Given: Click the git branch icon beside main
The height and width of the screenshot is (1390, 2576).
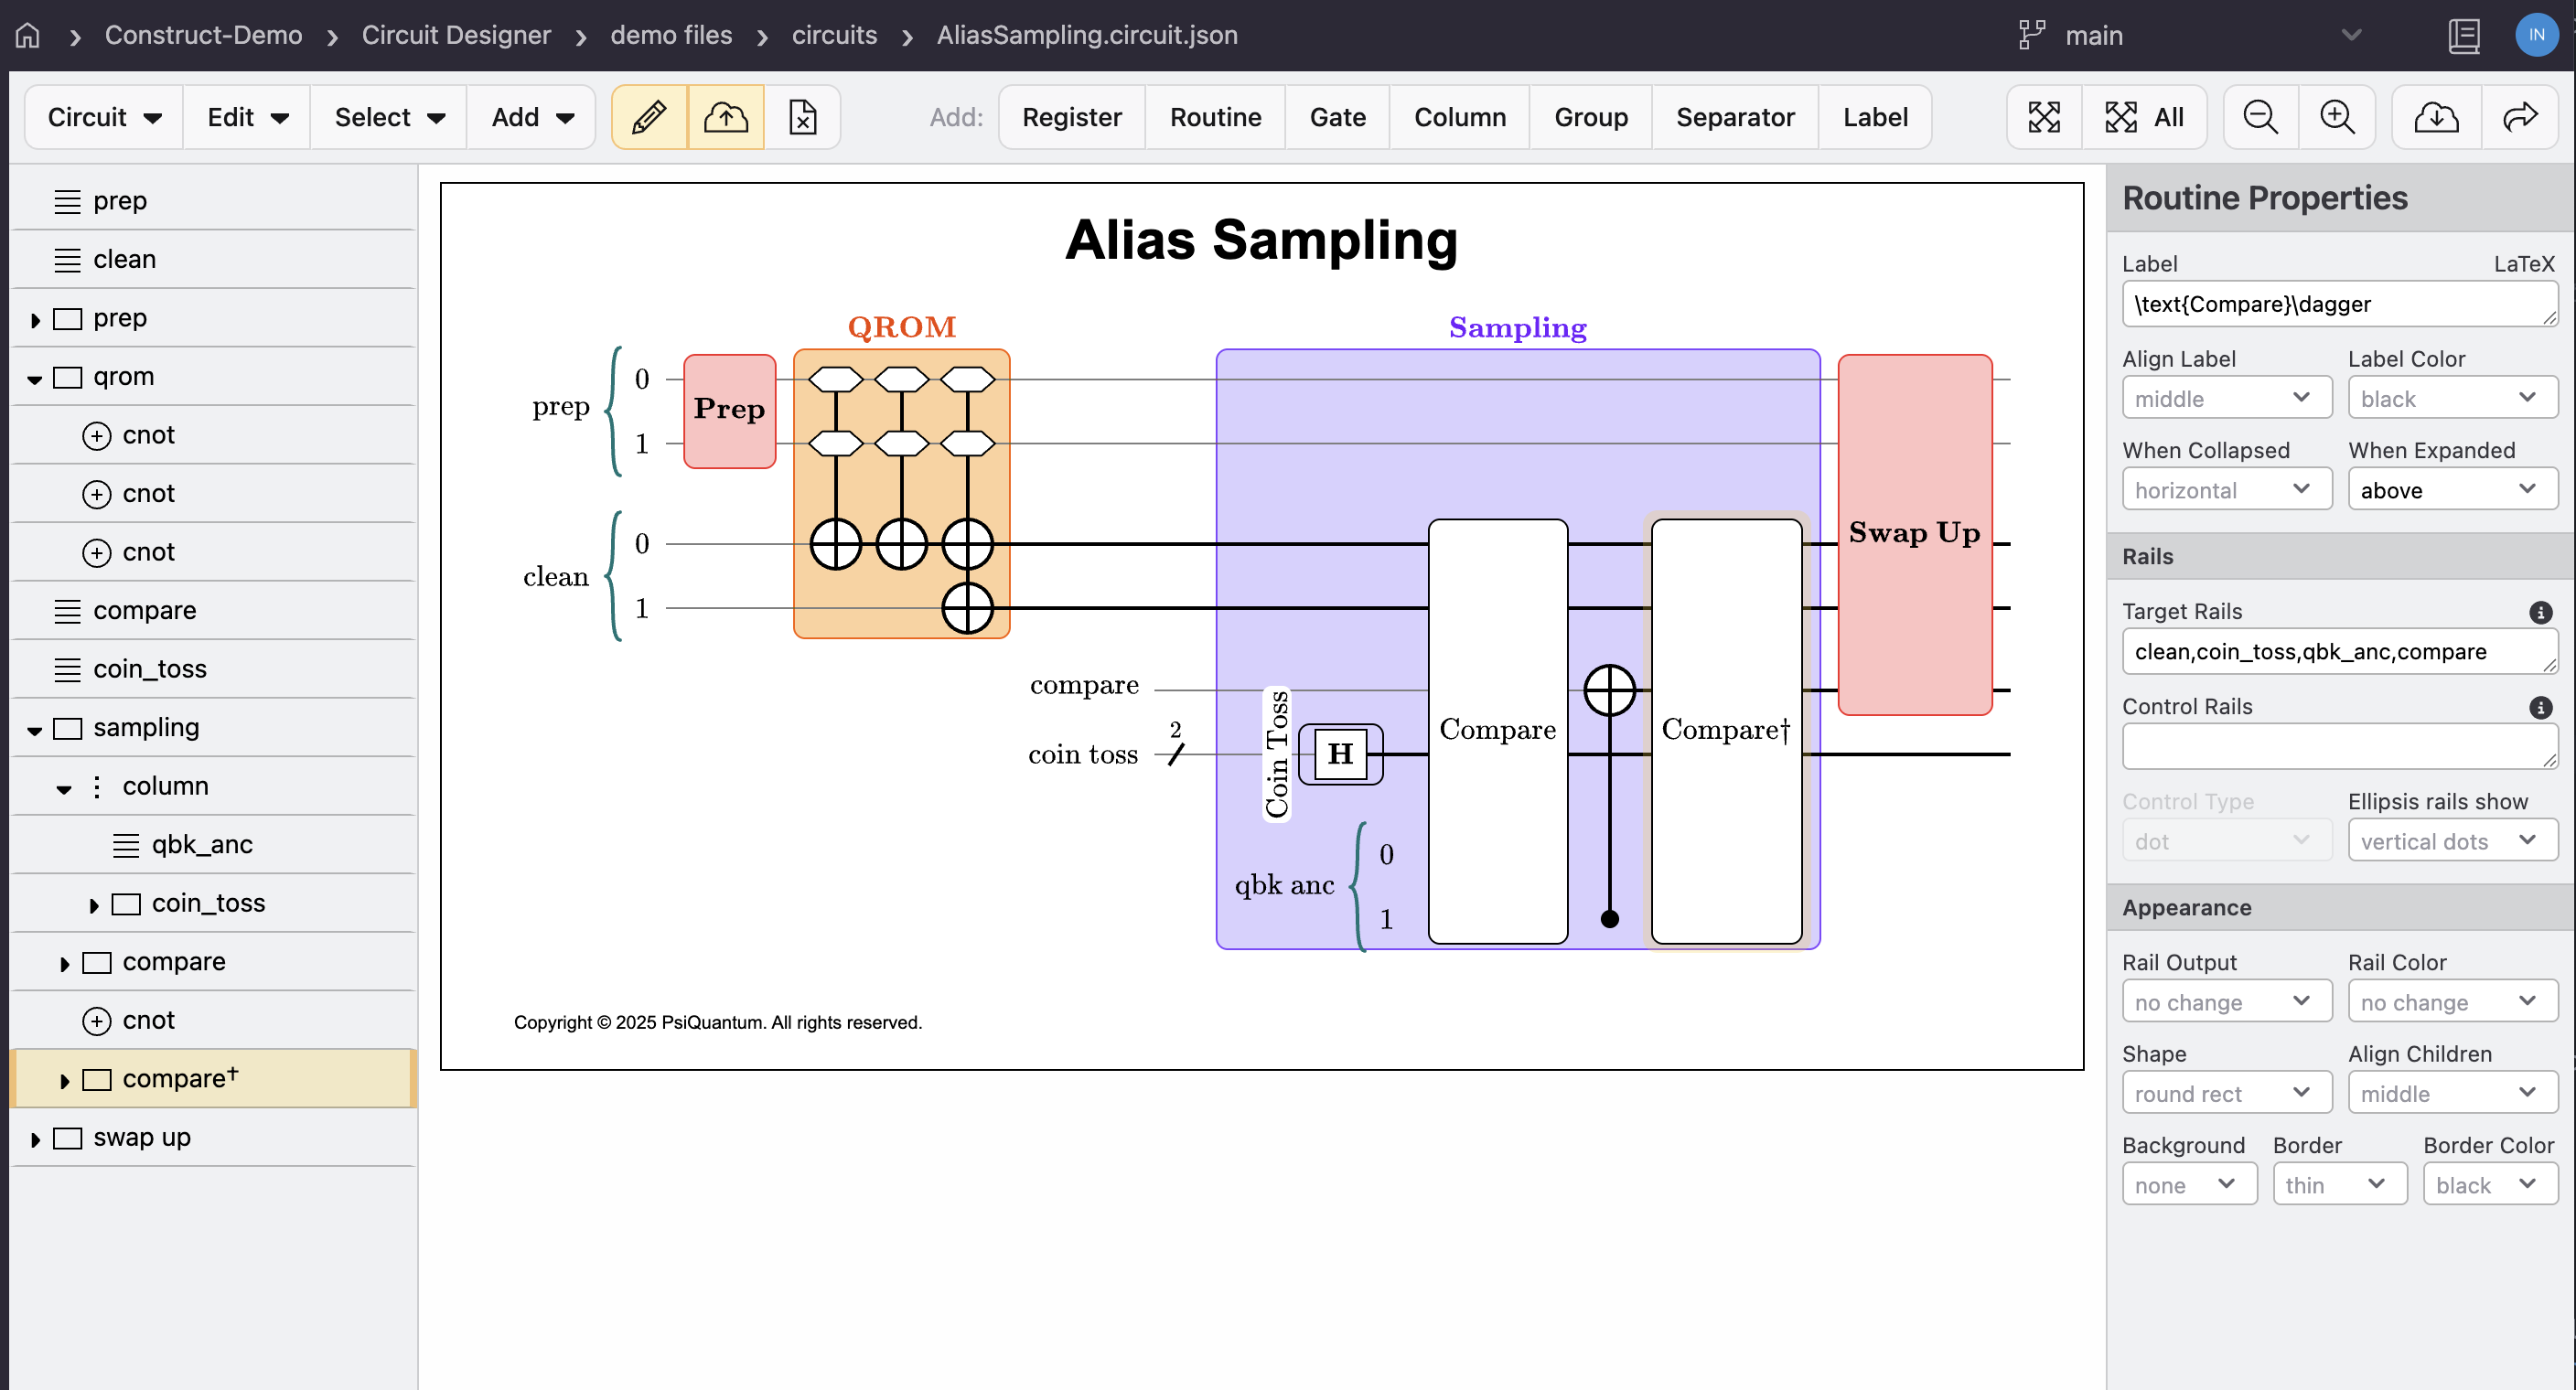Looking at the screenshot, I should click(x=2032, y=35).
